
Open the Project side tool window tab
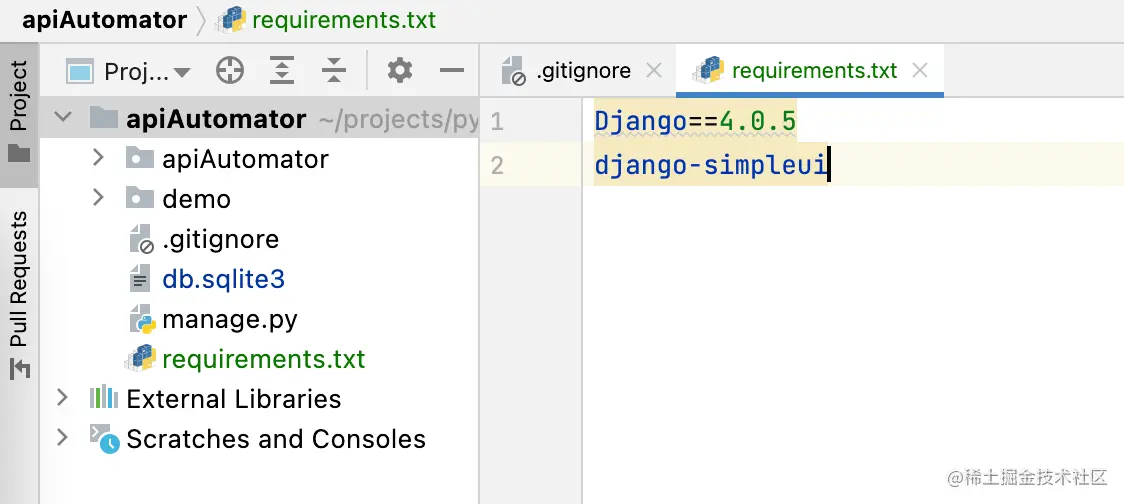[x=19, y=113]
